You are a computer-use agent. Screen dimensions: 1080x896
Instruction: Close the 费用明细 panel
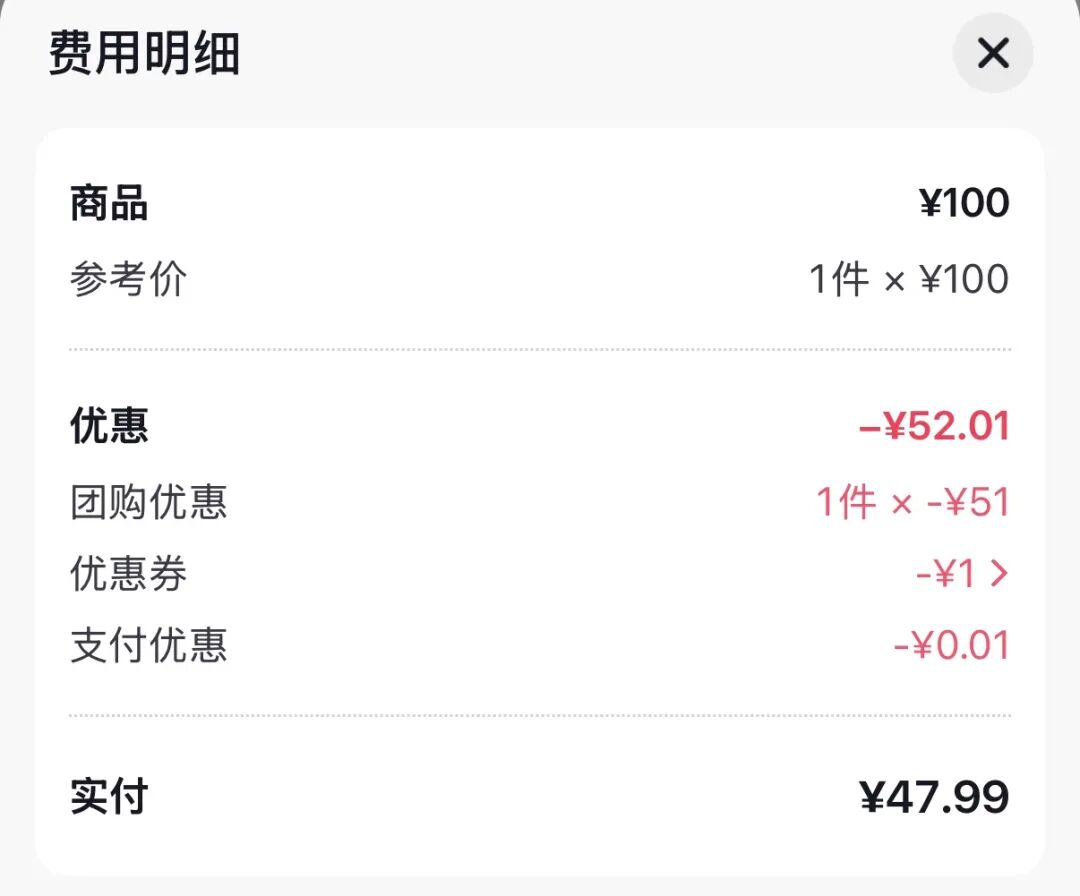[x=992, y=53]
